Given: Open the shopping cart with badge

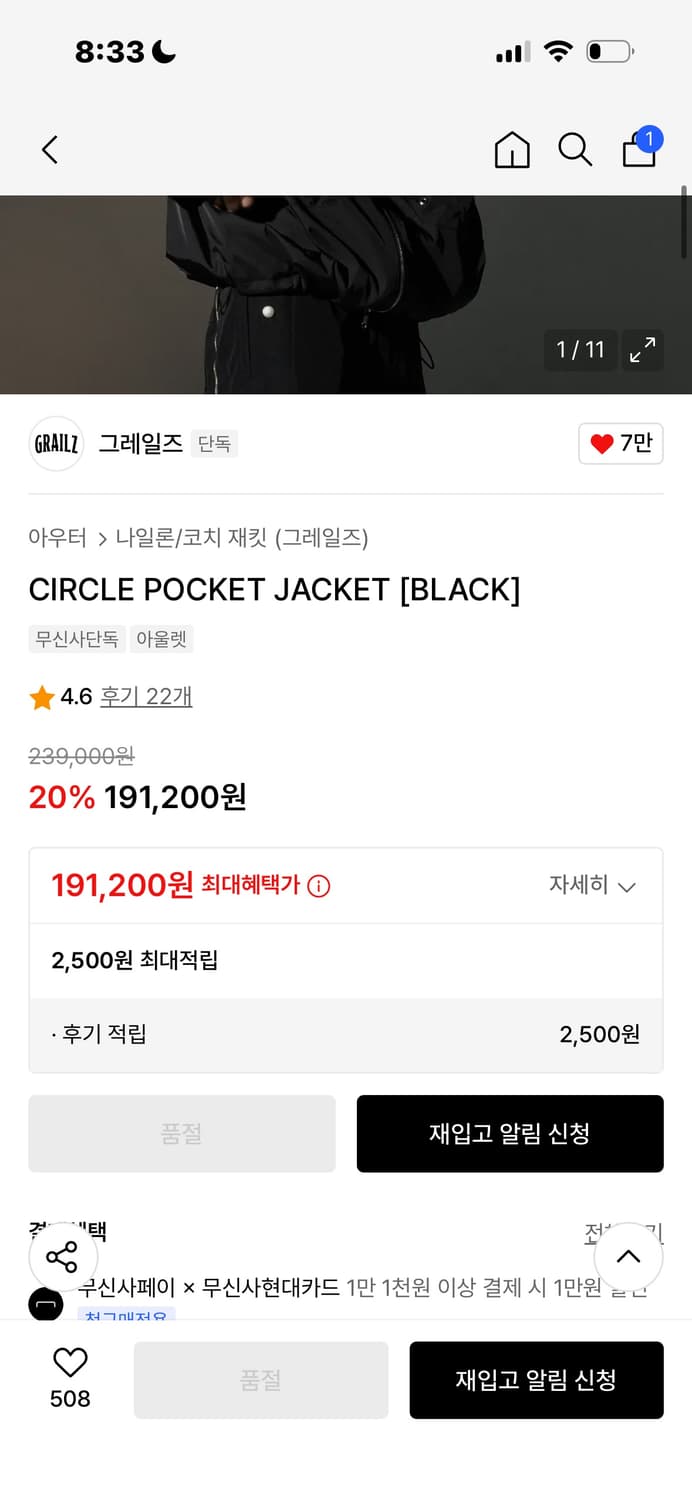Looking at the screenshot, I should click(x=638, y=152).
